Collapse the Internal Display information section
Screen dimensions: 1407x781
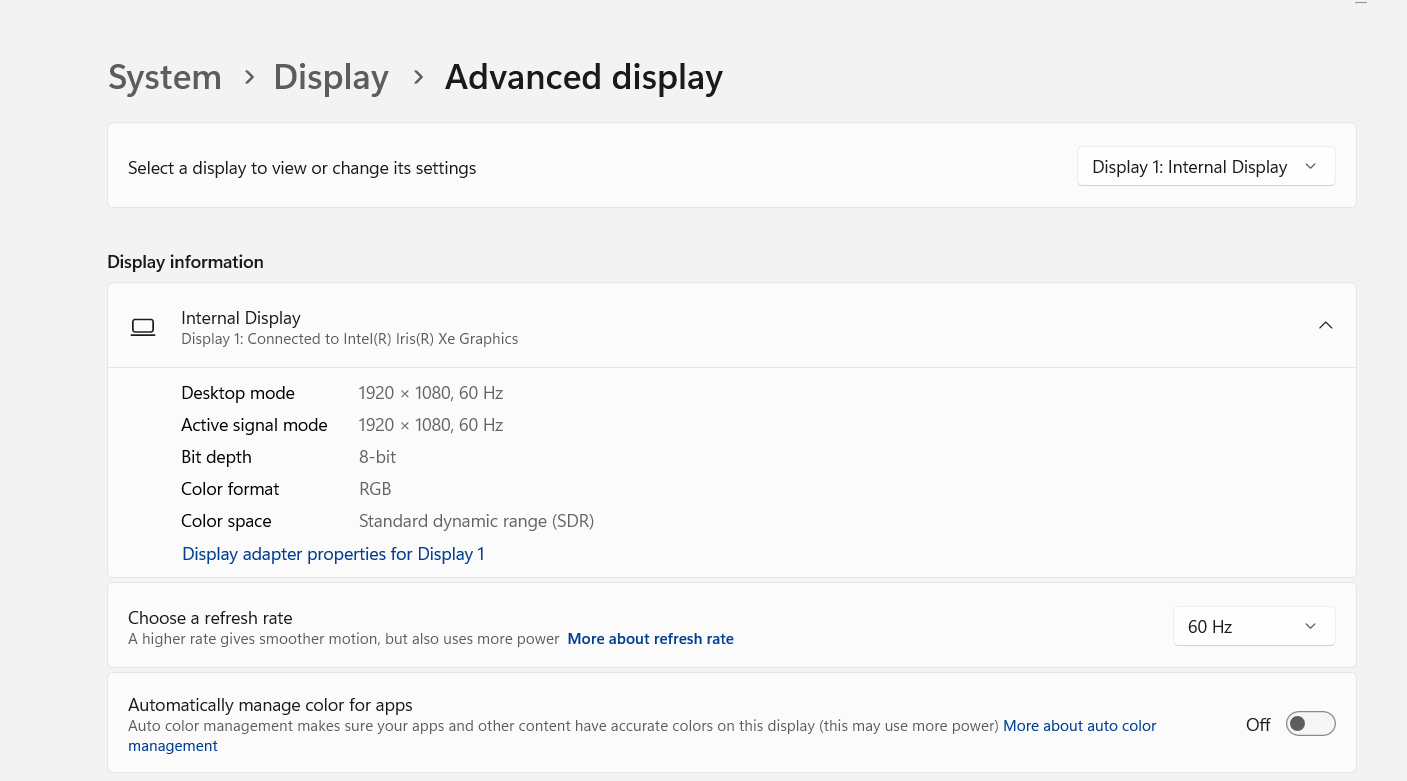click(x=1325, y=325)
